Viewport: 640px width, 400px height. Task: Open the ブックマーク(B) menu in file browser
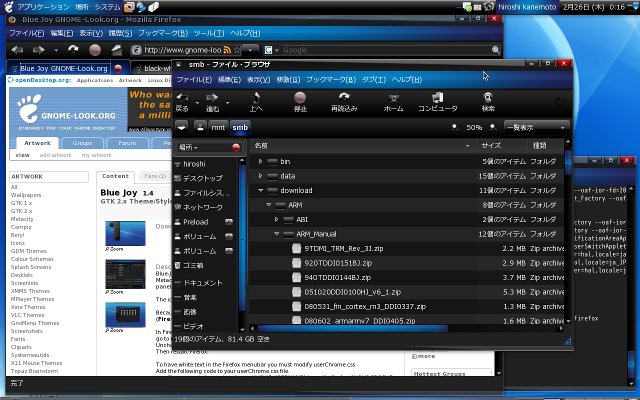click(331, 79)
